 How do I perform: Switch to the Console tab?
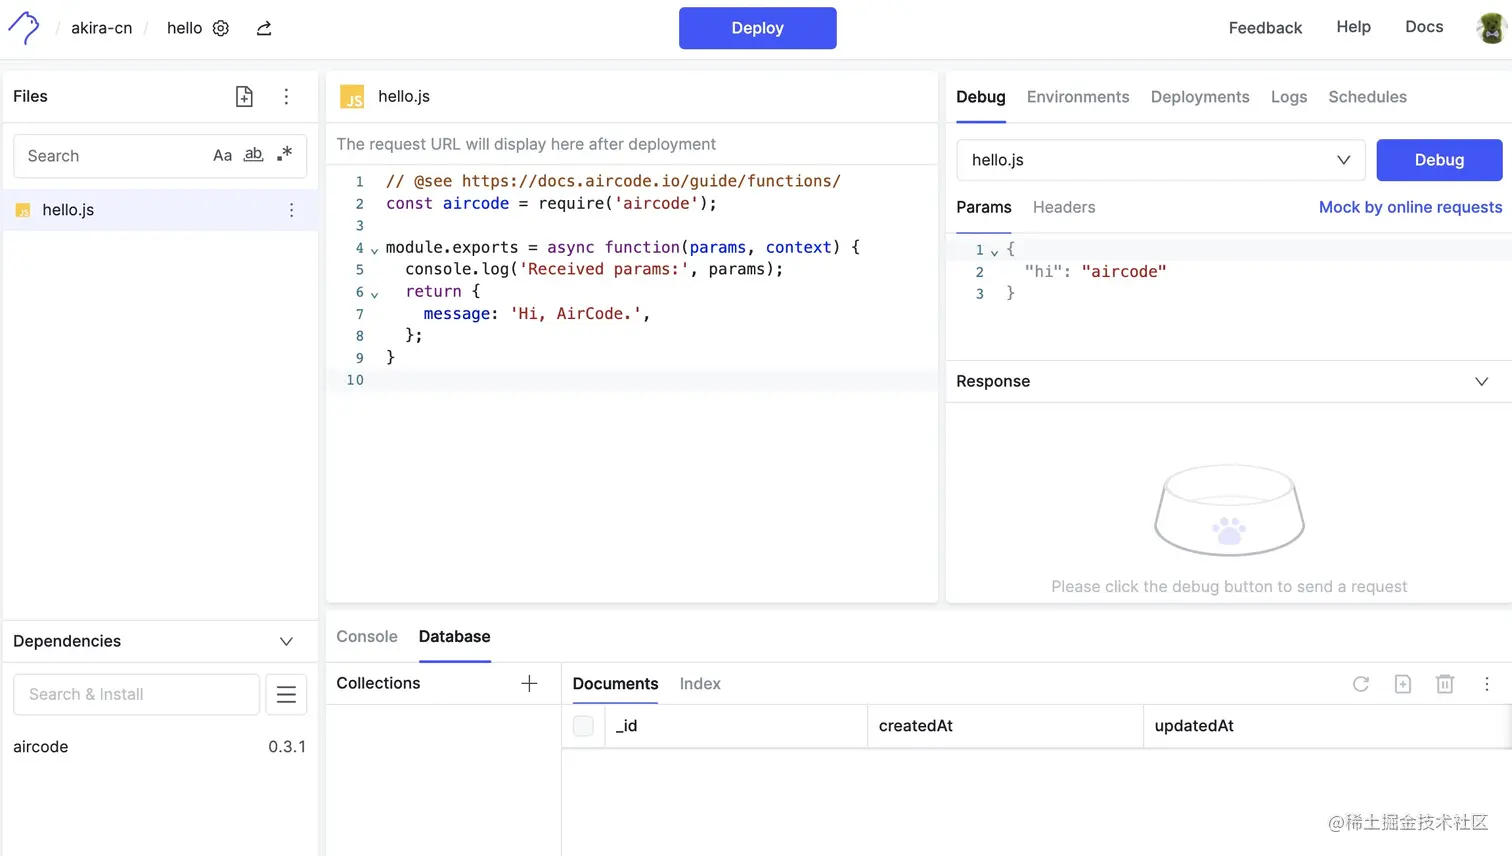tap(367, 636)
